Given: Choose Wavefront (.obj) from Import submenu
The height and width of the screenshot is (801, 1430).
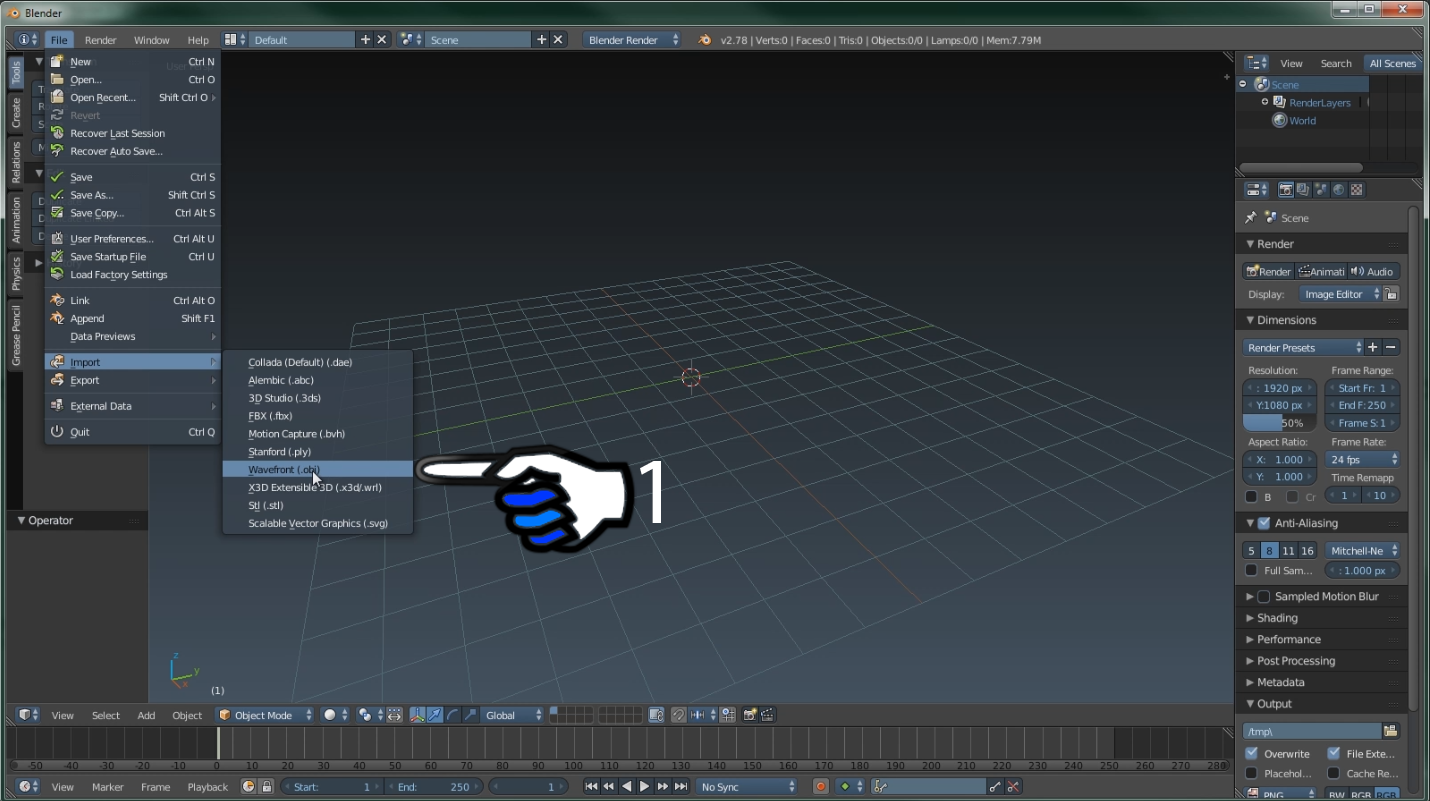Looking at the screenshot, I should pos(284,470).
